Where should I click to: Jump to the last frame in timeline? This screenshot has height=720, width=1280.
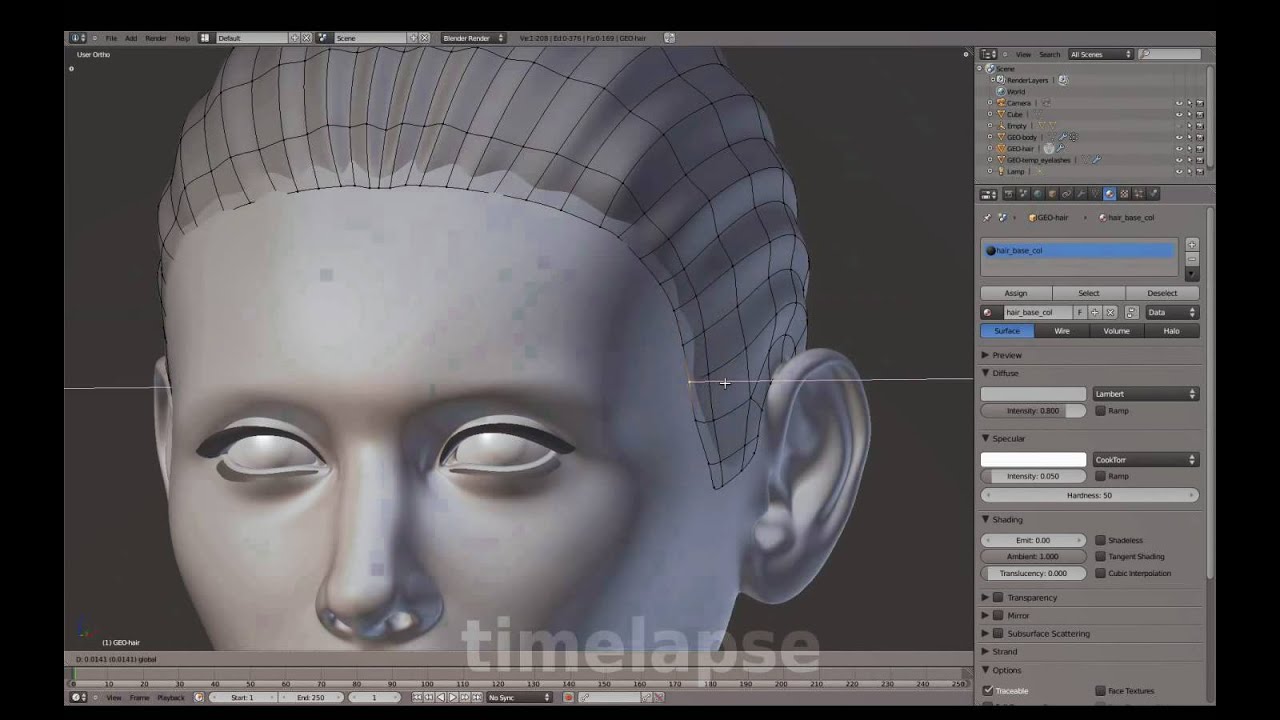click(x=477, y=697)
